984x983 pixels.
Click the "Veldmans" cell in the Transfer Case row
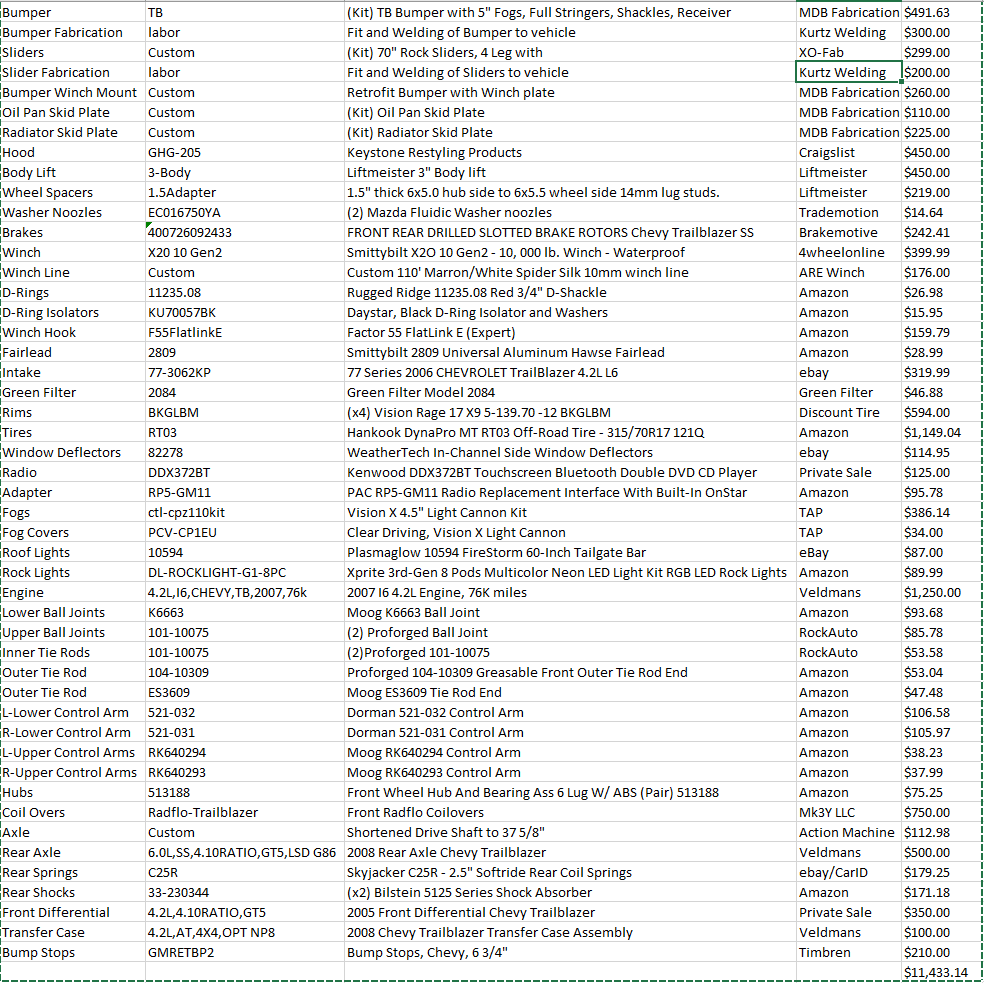point(848,933)
